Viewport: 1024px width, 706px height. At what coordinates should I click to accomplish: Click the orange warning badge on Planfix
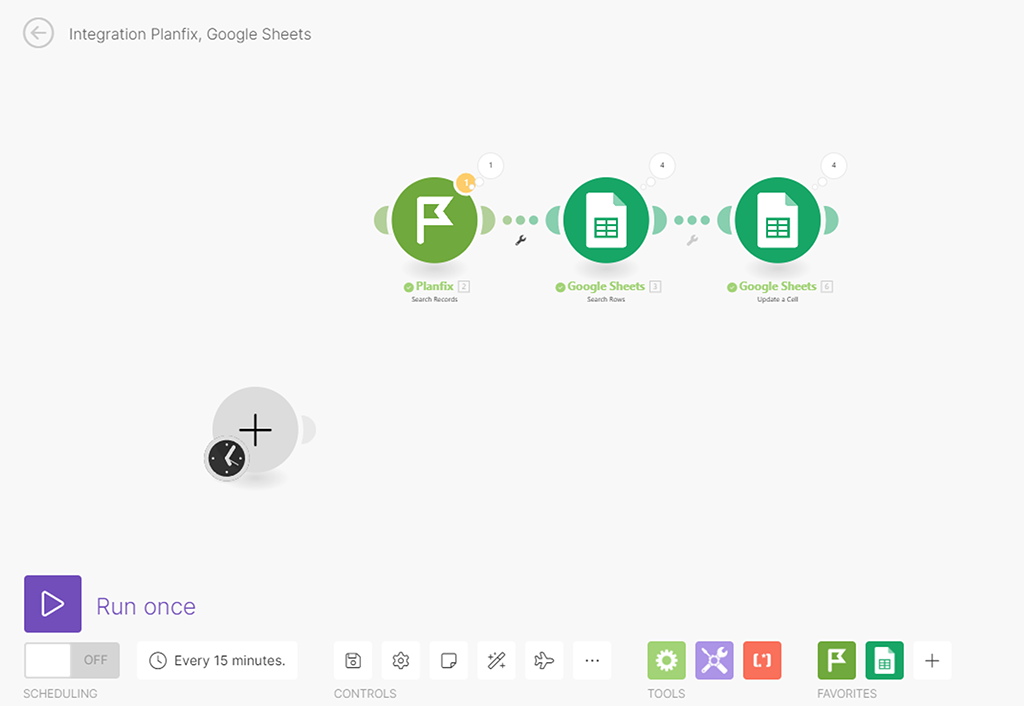click(x=466, y=183)
